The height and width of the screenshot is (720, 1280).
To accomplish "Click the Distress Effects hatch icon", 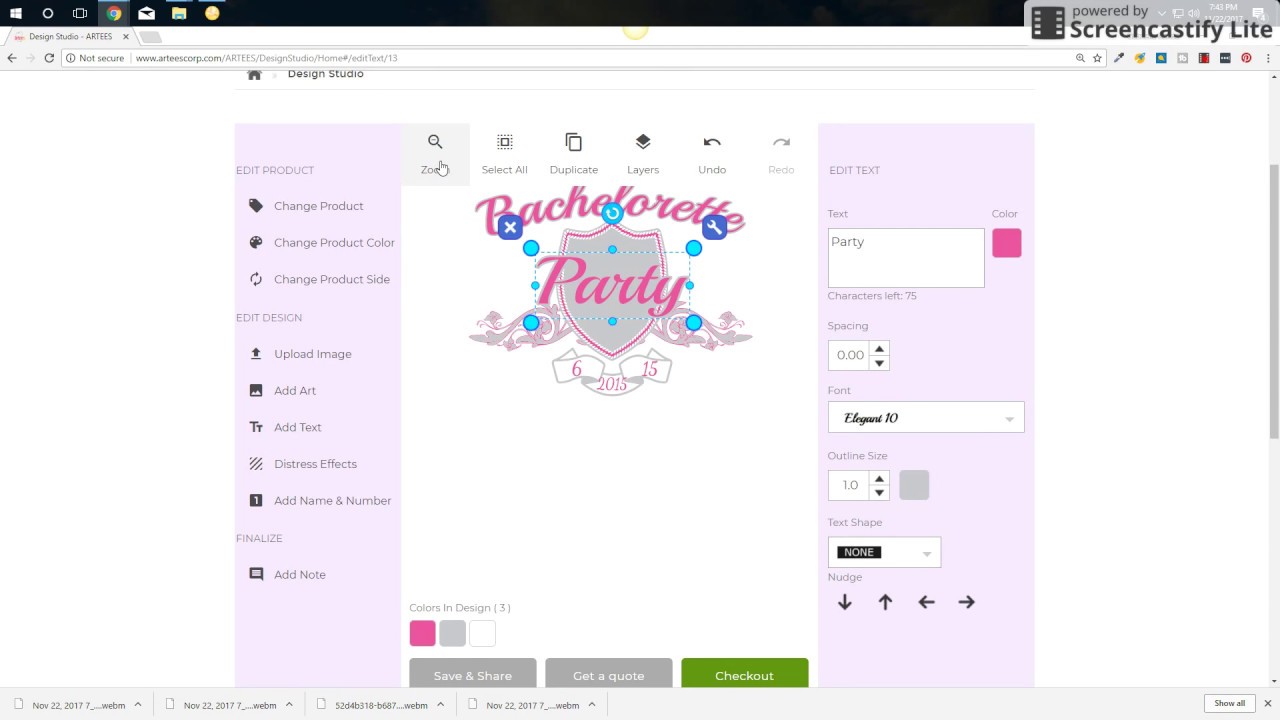I will (256, 464).
